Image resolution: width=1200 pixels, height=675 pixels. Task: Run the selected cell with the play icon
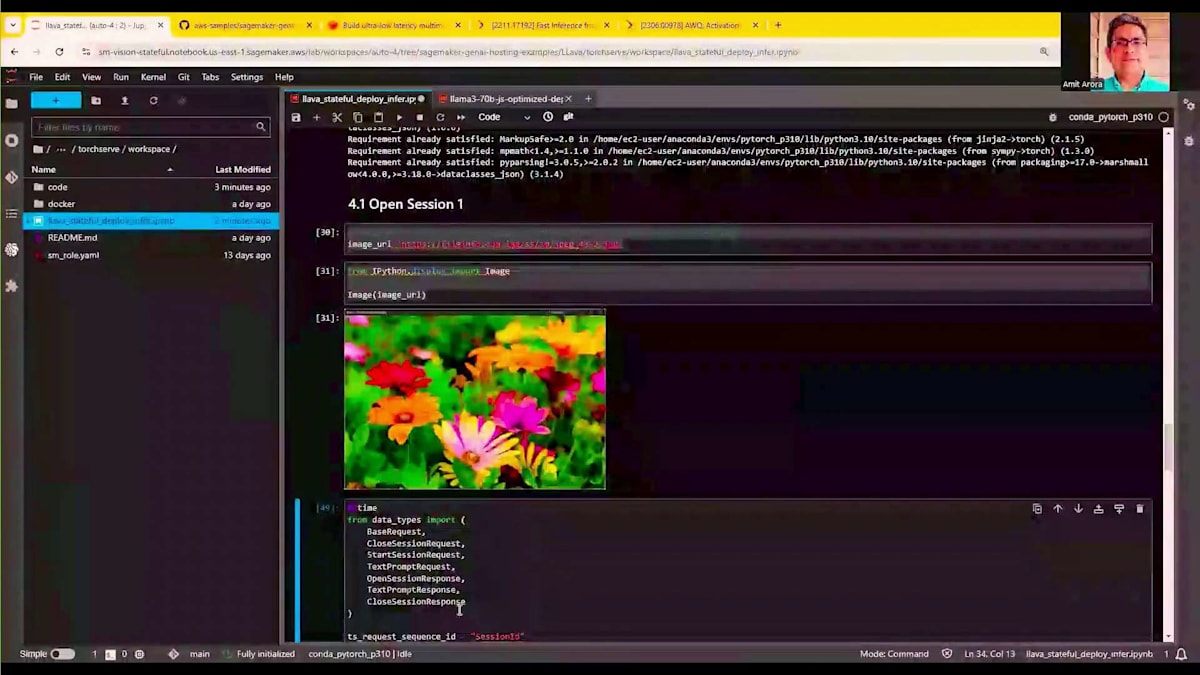pos(399,117)
